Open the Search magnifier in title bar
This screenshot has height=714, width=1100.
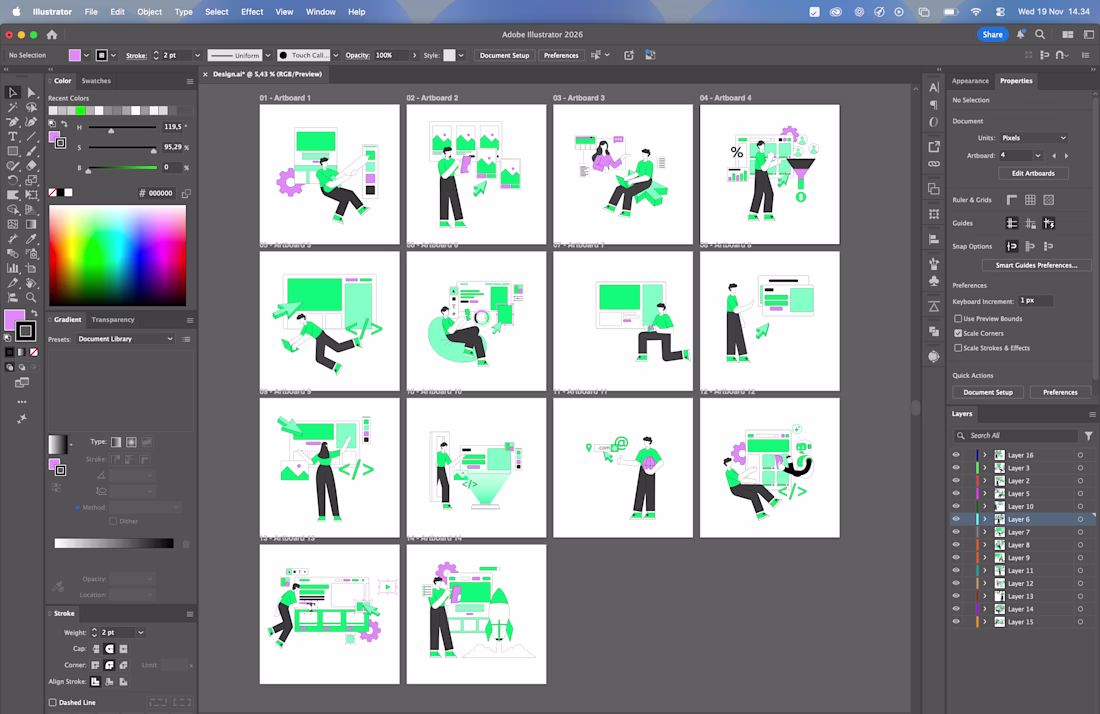tap(1040, 34)
